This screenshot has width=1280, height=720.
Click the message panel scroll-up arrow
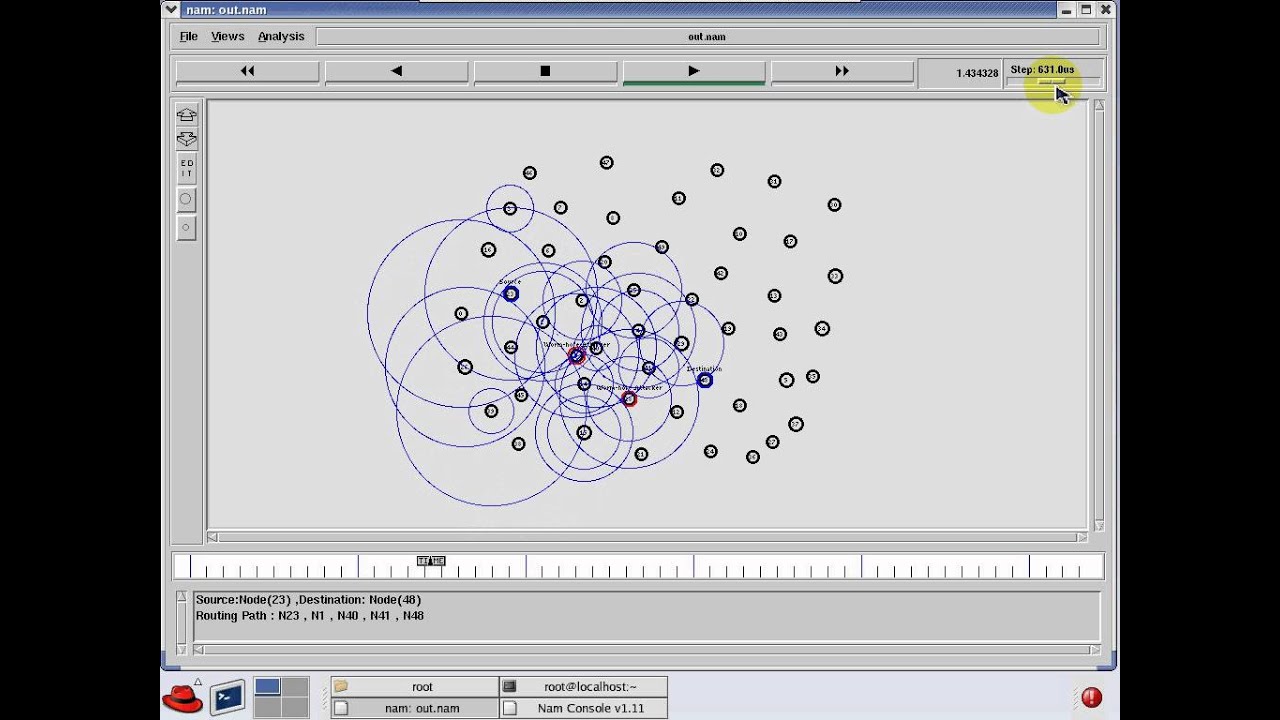point(182,597)
